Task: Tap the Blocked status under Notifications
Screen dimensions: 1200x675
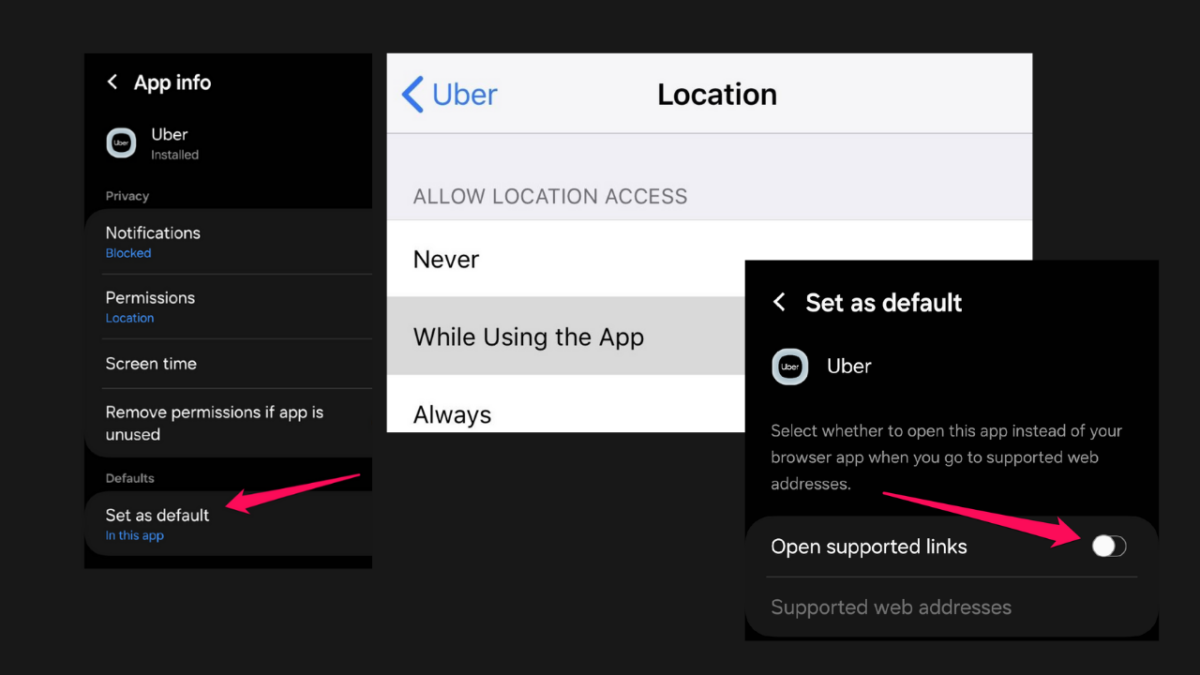Action: (x=128, y=252)
